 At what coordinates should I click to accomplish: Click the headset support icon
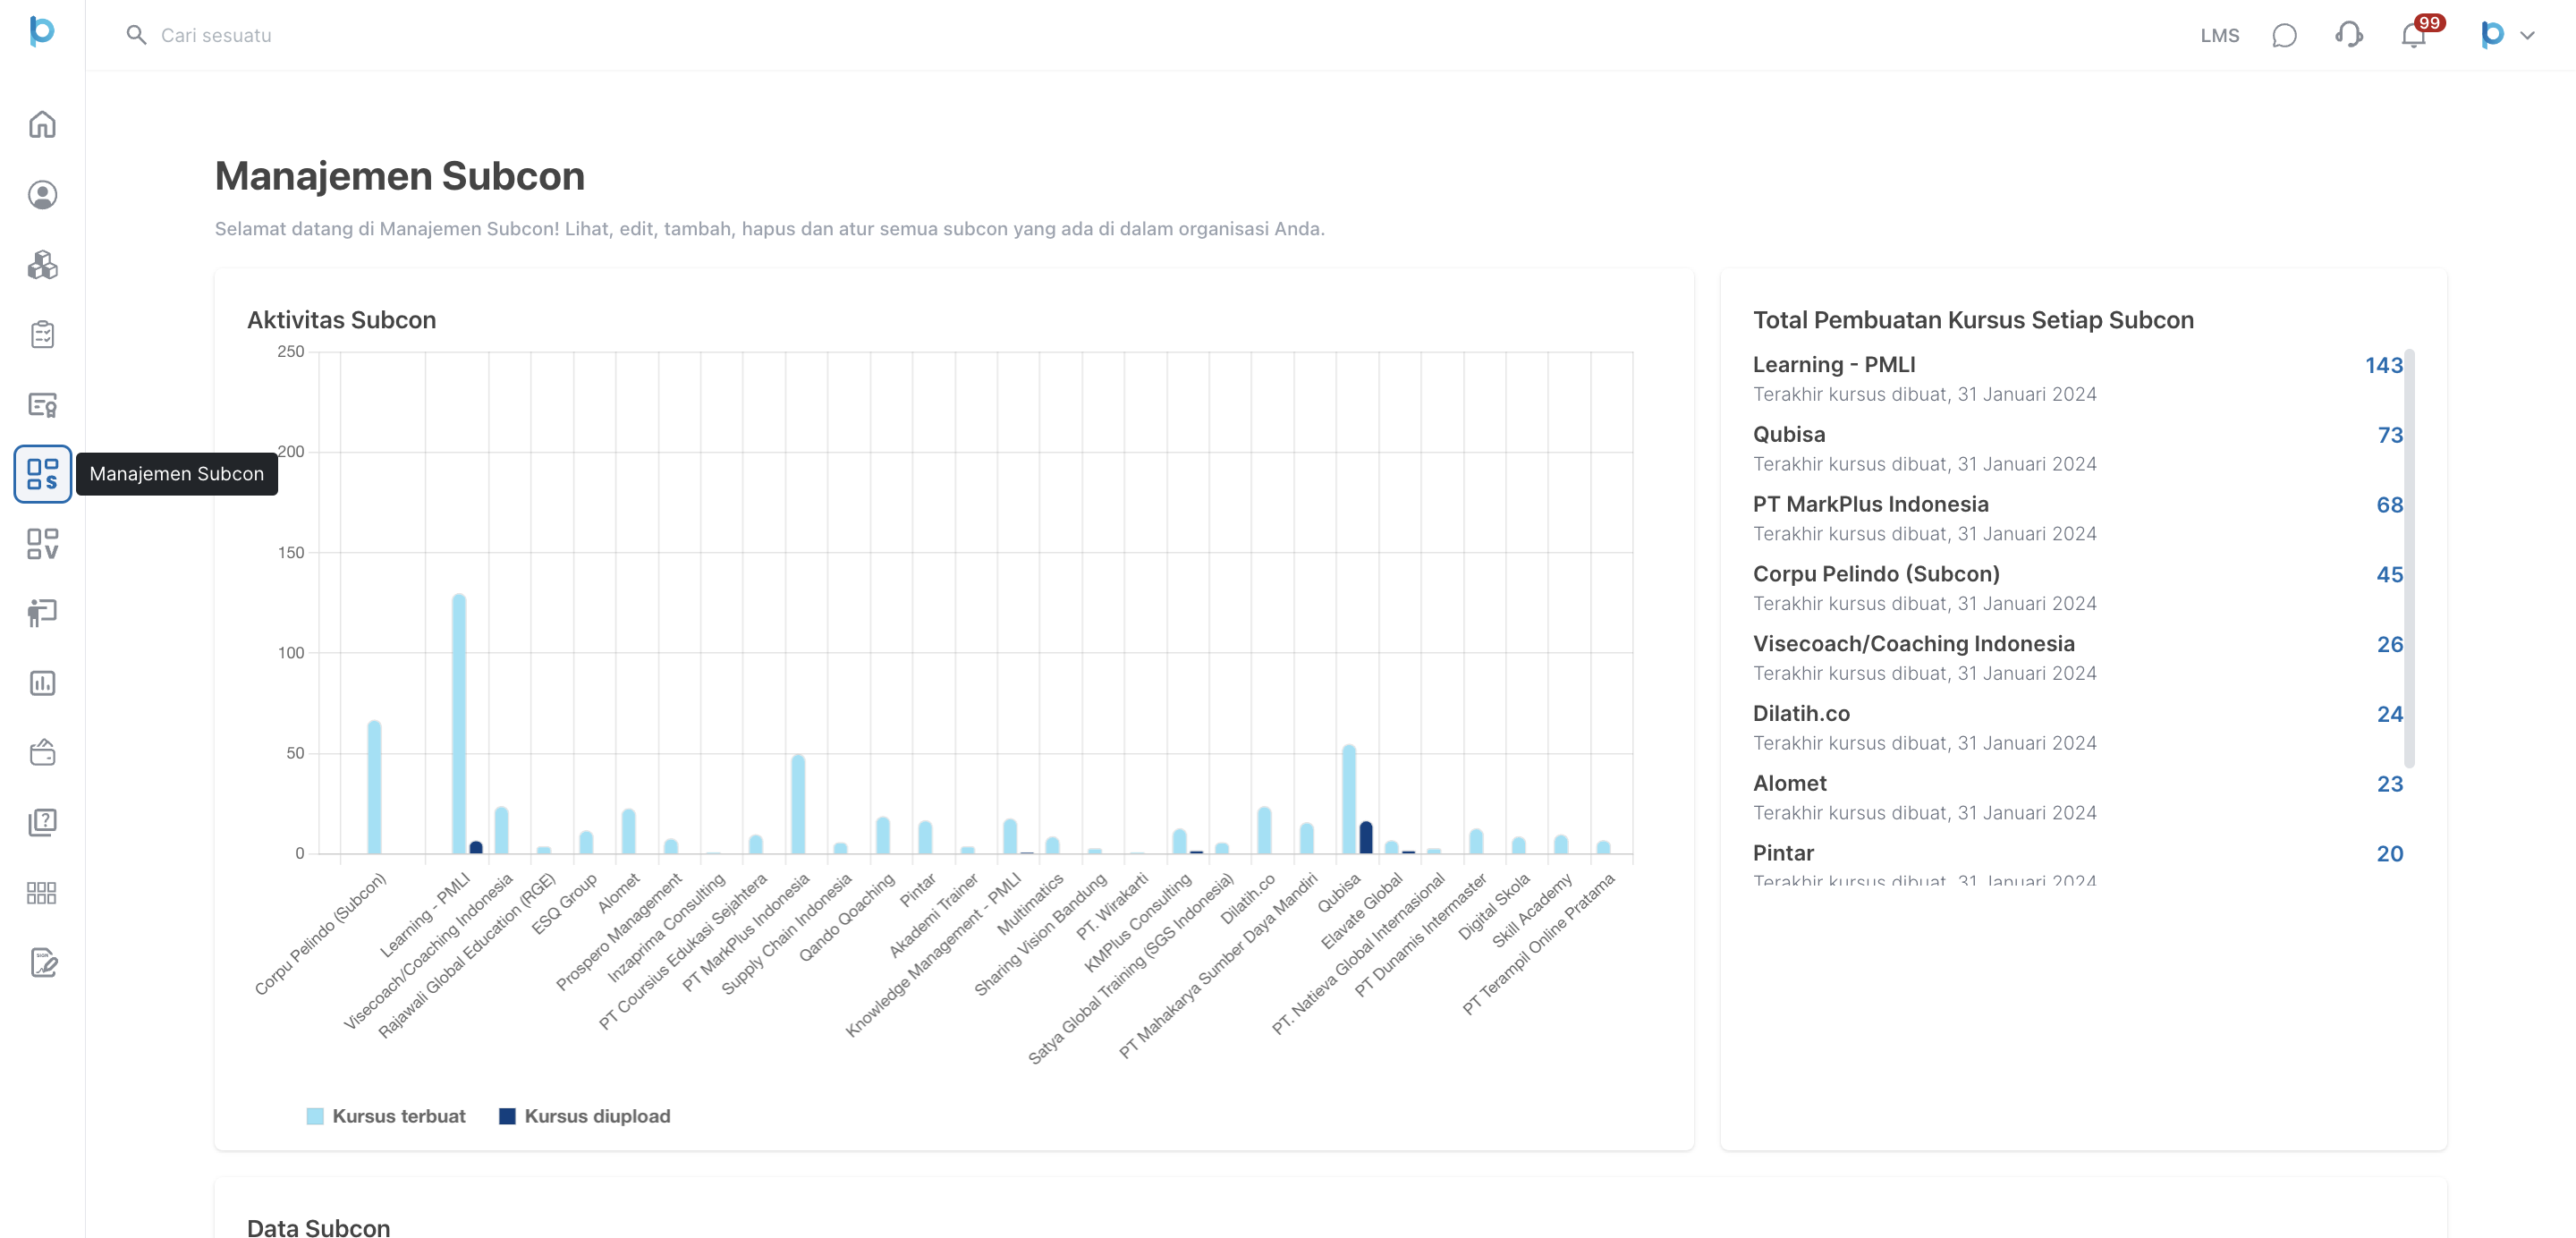point(2348,35)
